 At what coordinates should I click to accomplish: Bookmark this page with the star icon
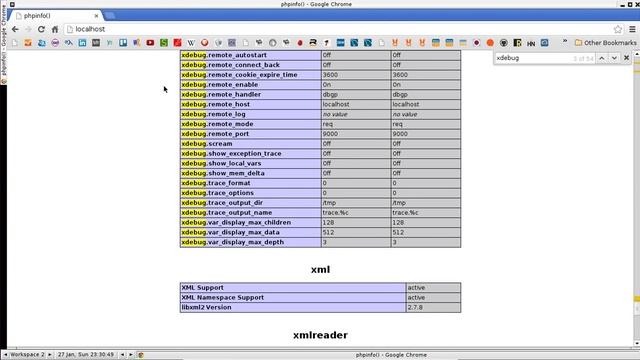tap(618, 29)
